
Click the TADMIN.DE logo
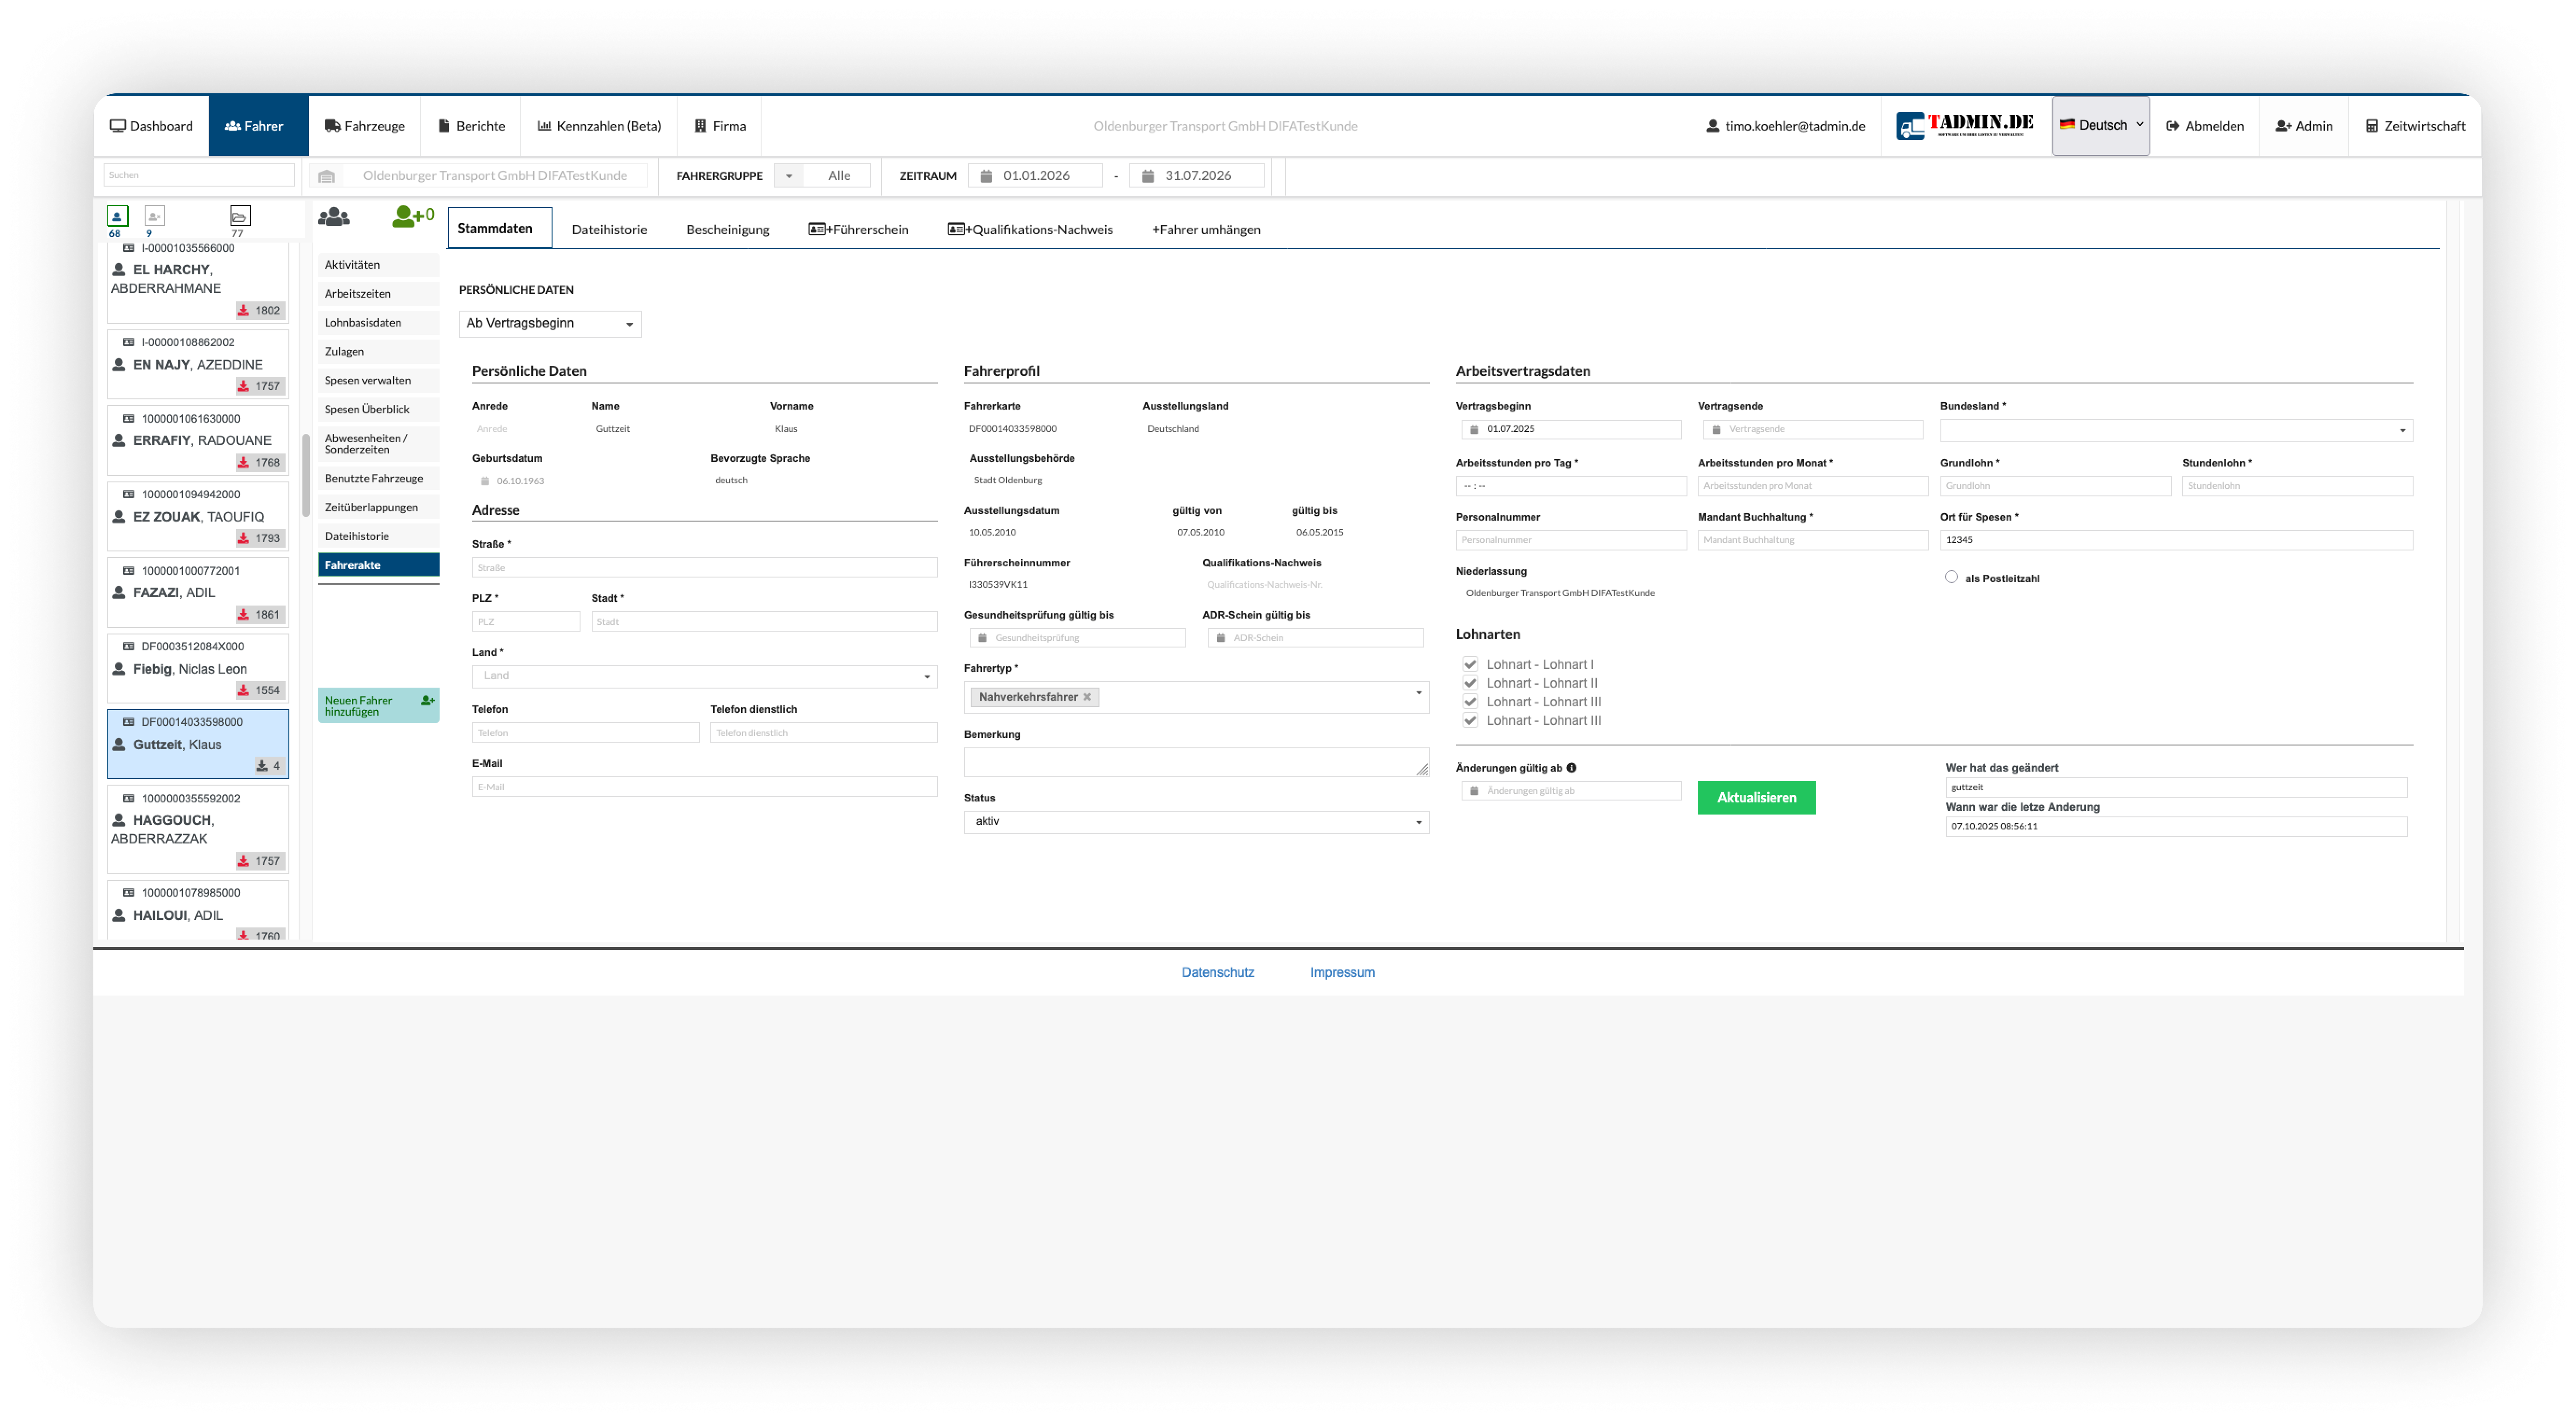point(1965,126)
